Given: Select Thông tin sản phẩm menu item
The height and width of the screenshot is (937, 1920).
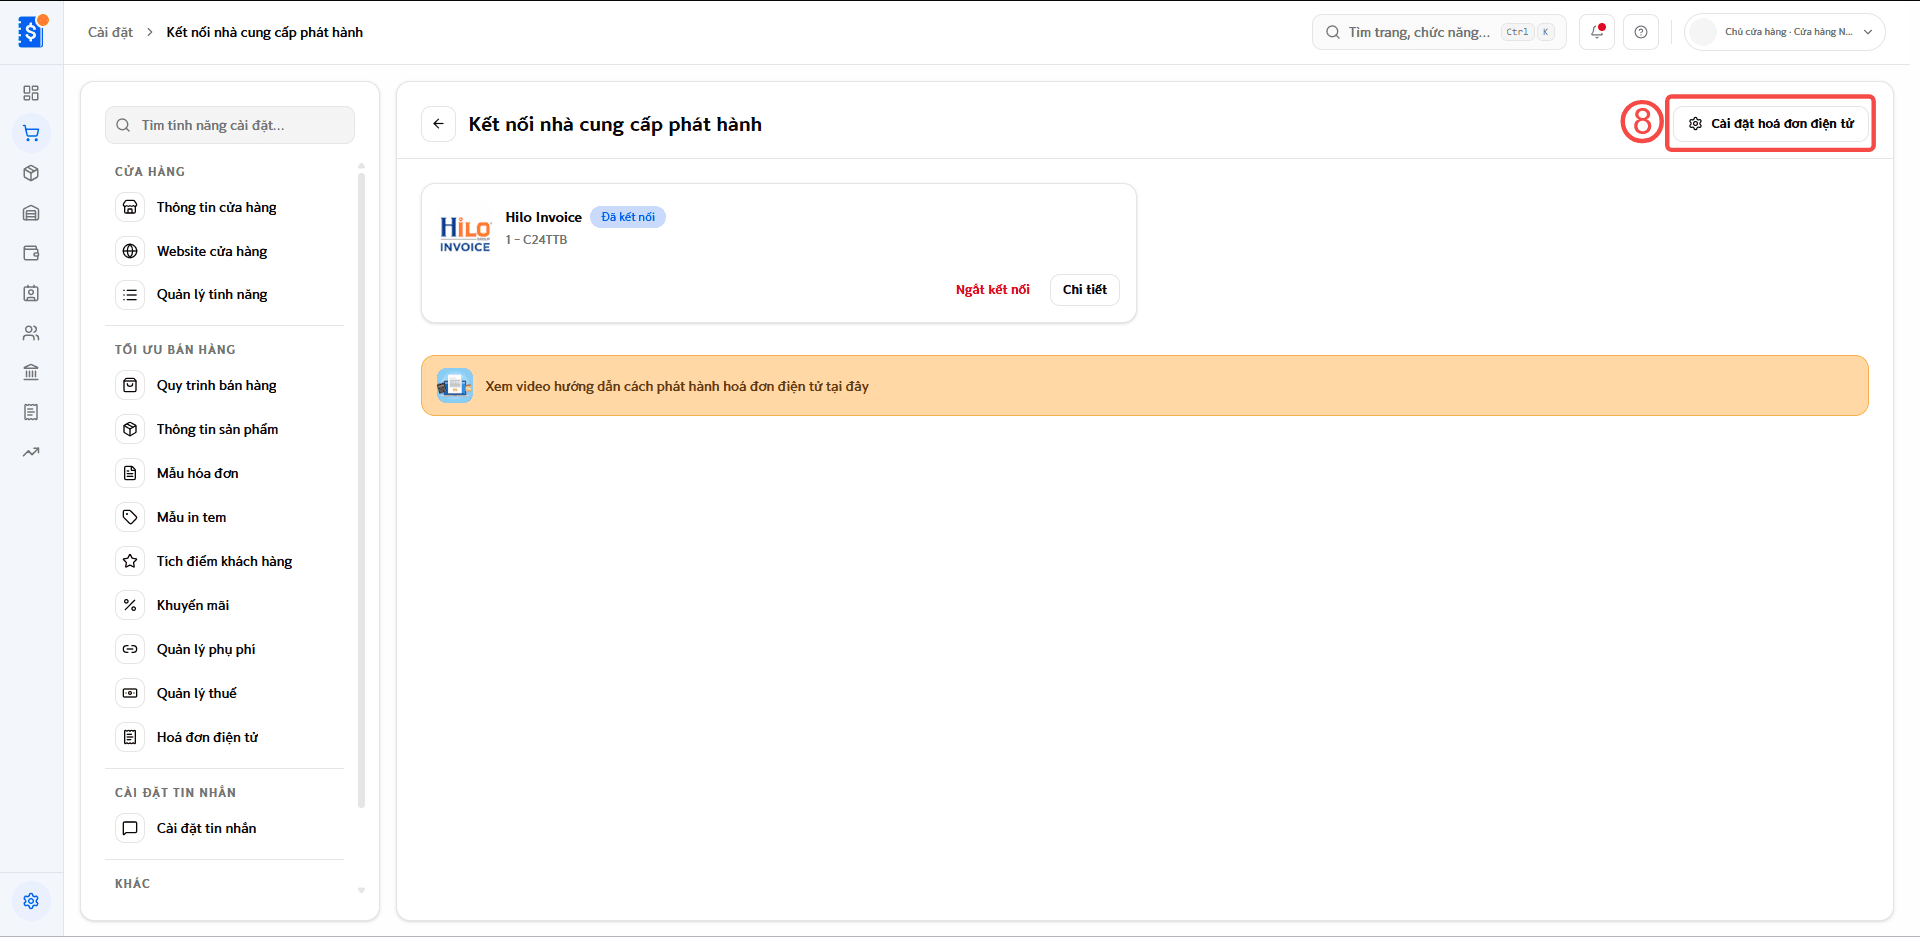Looking at the screenshot, I should click(x=229, y=429).
